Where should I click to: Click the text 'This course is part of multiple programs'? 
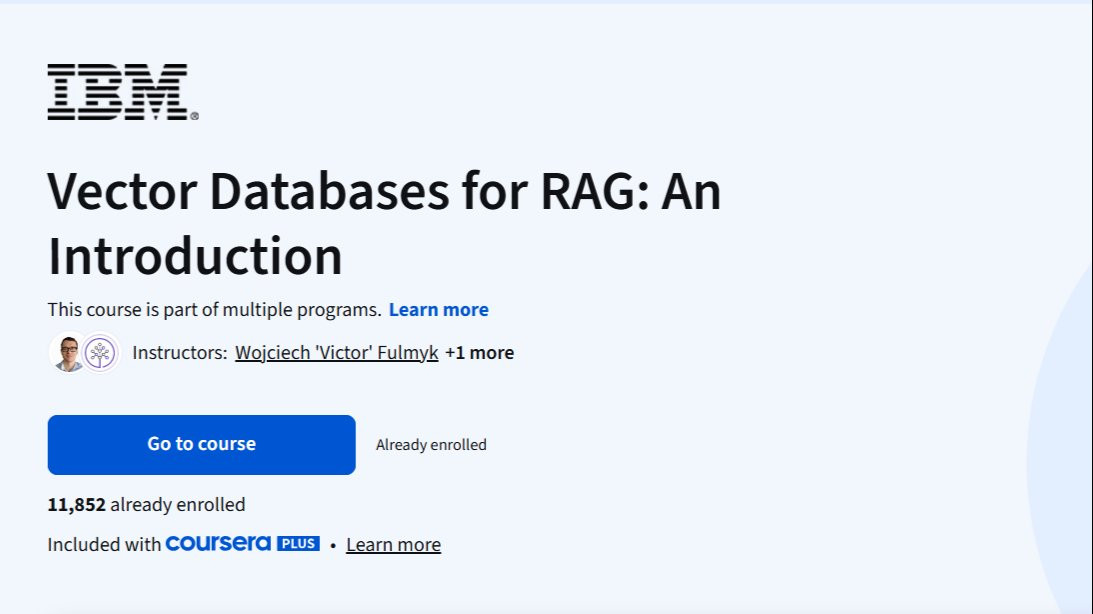[214, 310]
